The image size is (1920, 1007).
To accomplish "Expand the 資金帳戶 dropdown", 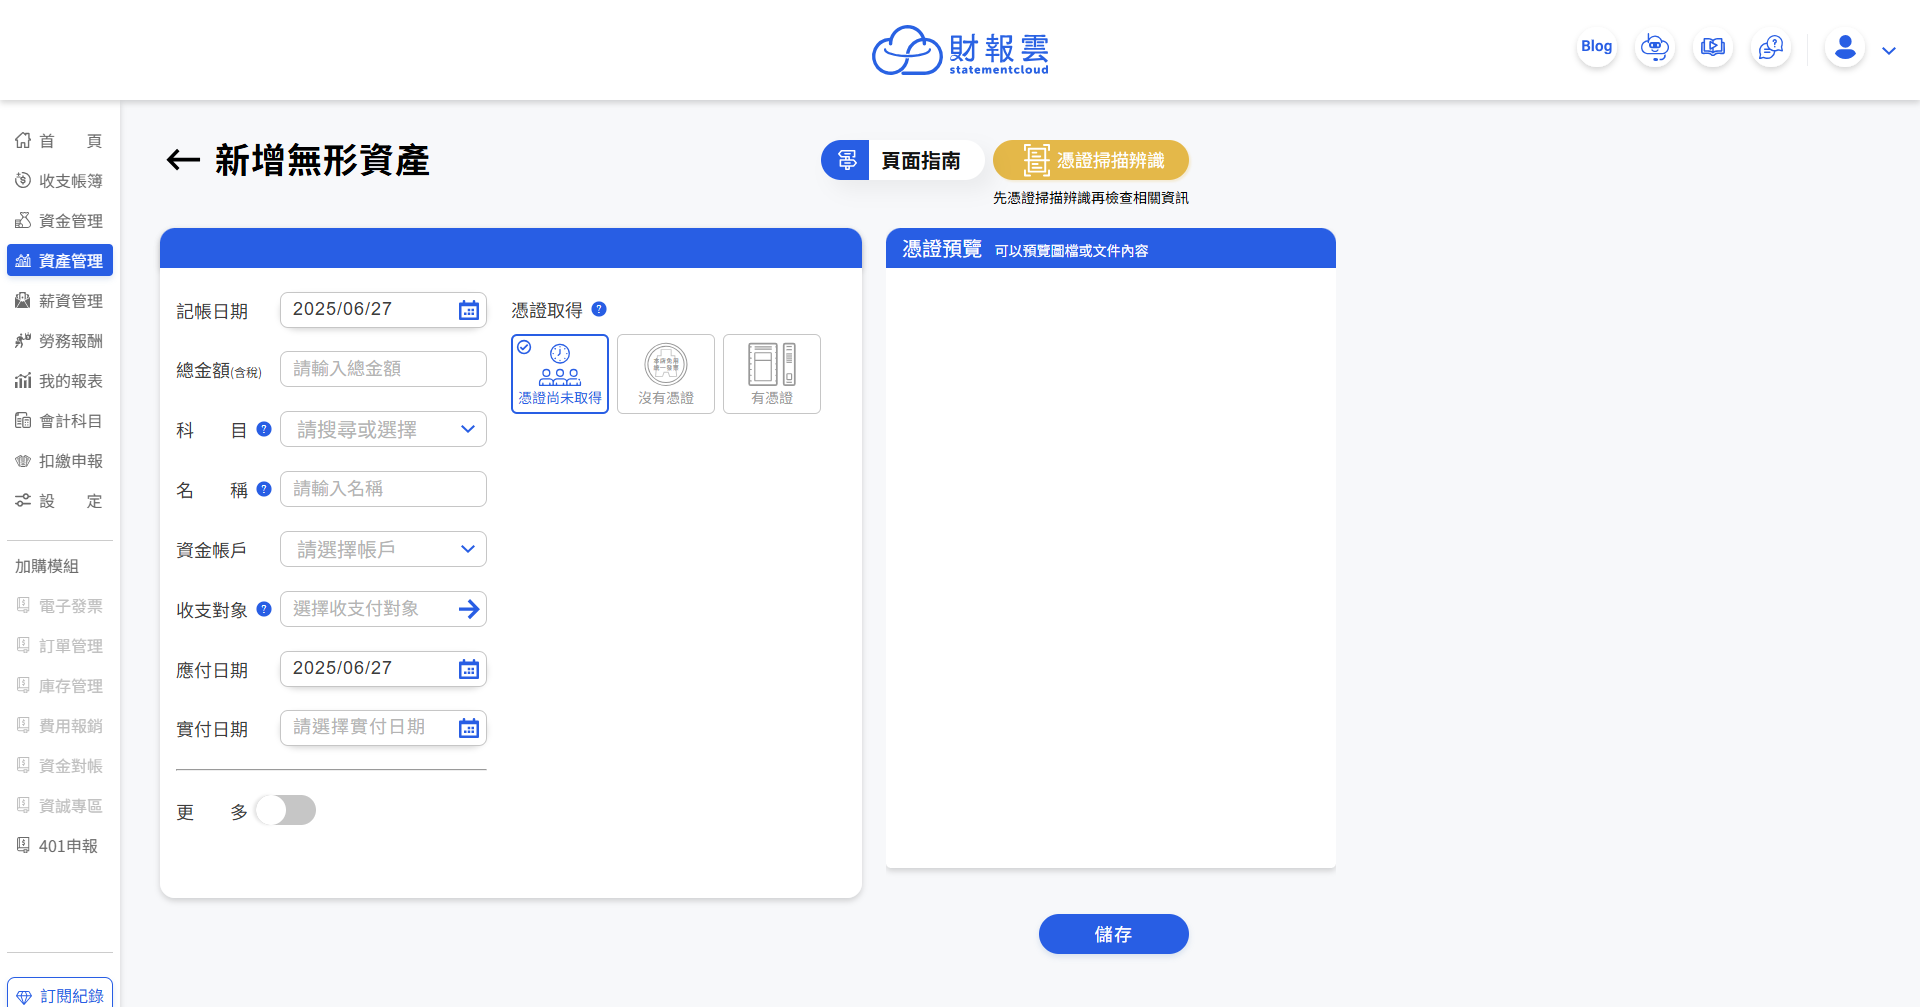I will tap(467, 549).
